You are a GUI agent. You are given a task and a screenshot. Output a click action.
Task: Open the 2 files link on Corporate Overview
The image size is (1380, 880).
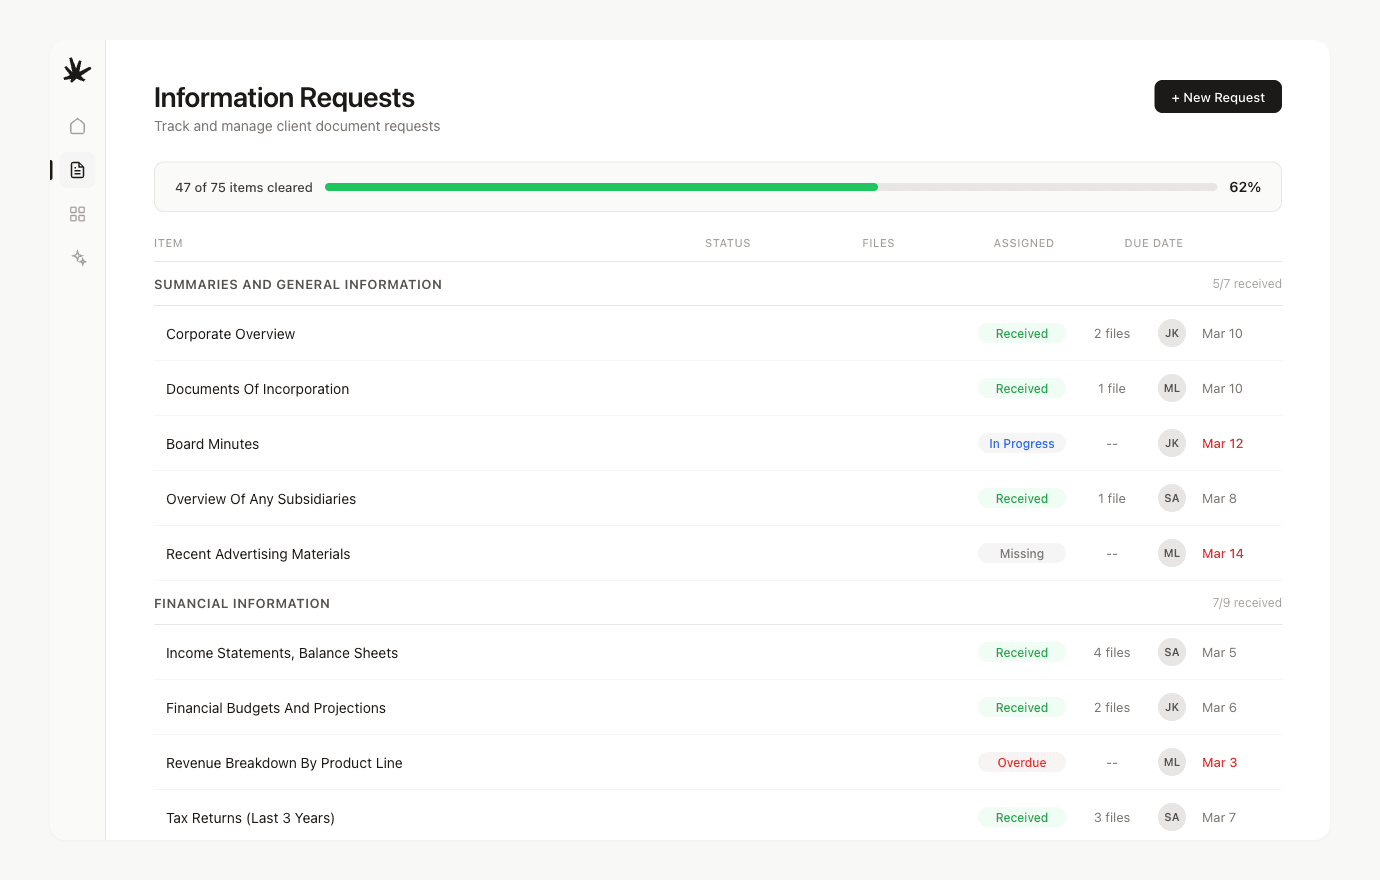click(1111, 333)
